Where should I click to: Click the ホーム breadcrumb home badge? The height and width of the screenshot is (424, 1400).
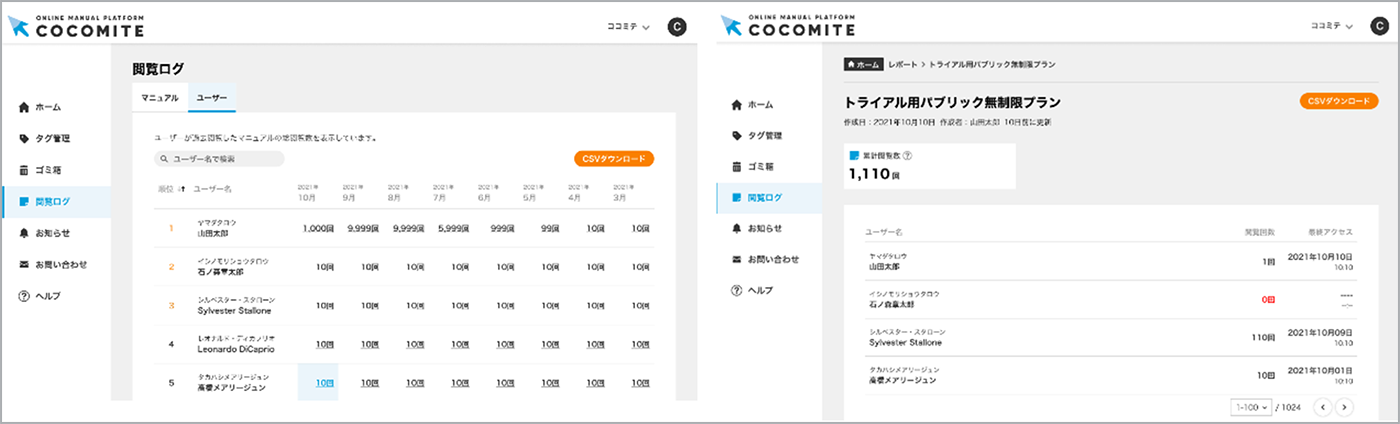(864, 64)
